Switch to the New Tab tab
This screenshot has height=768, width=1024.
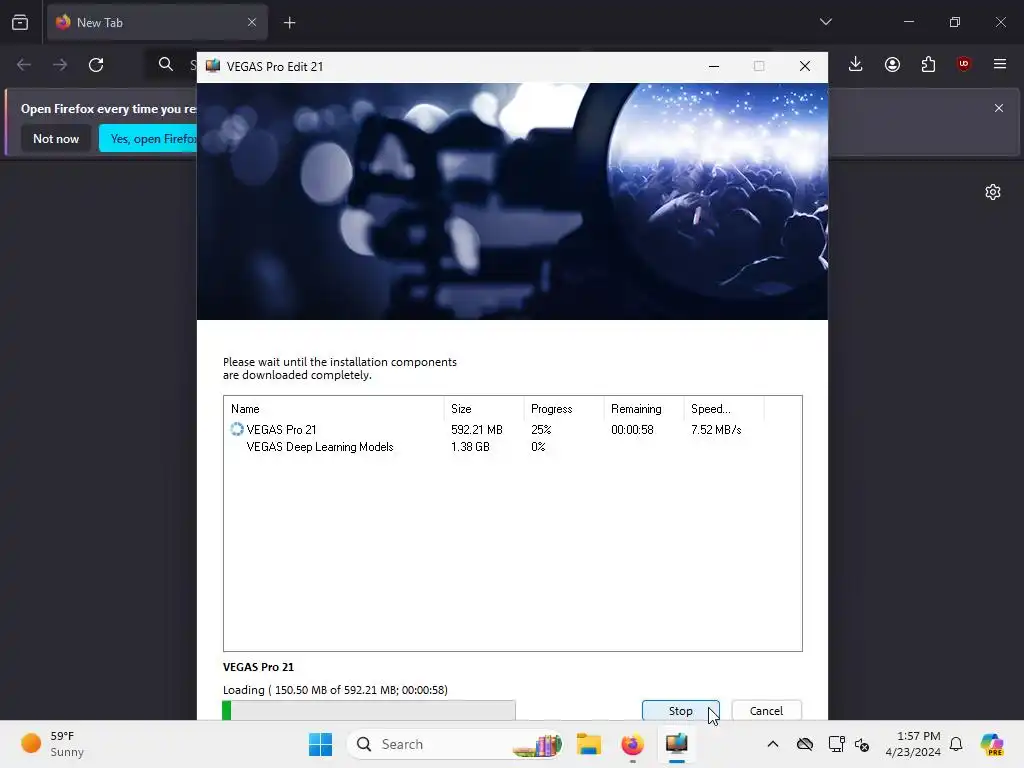pos(157,22)
